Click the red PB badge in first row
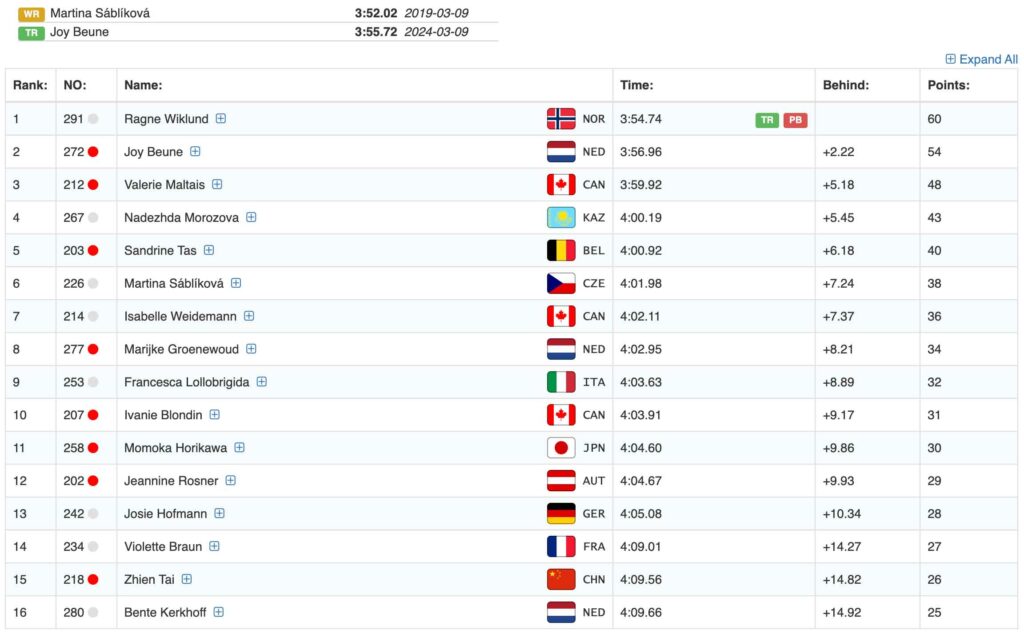Screen dimensions: 1024x634 coord(796,120)
